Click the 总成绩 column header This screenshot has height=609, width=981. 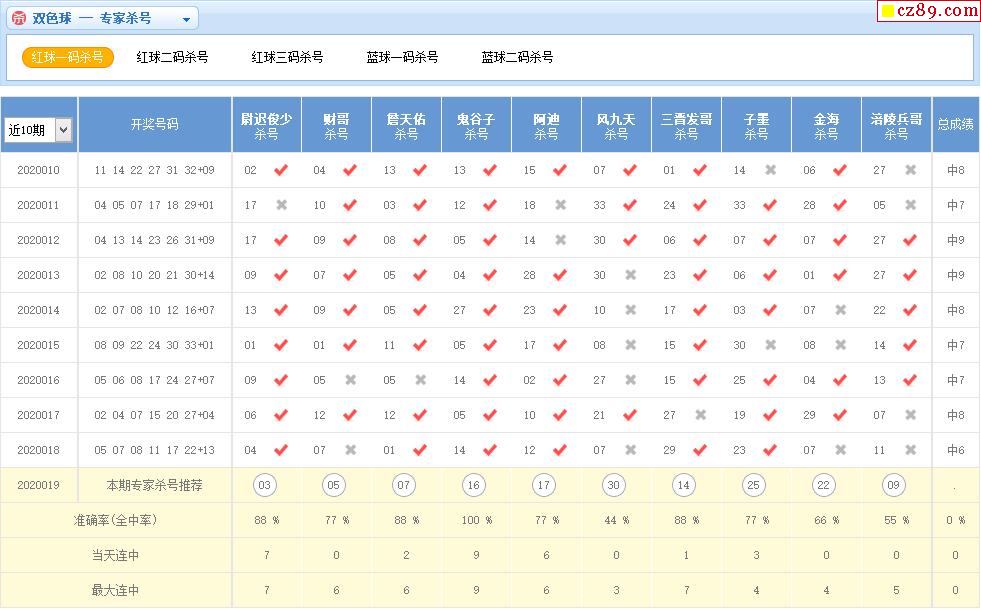(955, 125)
